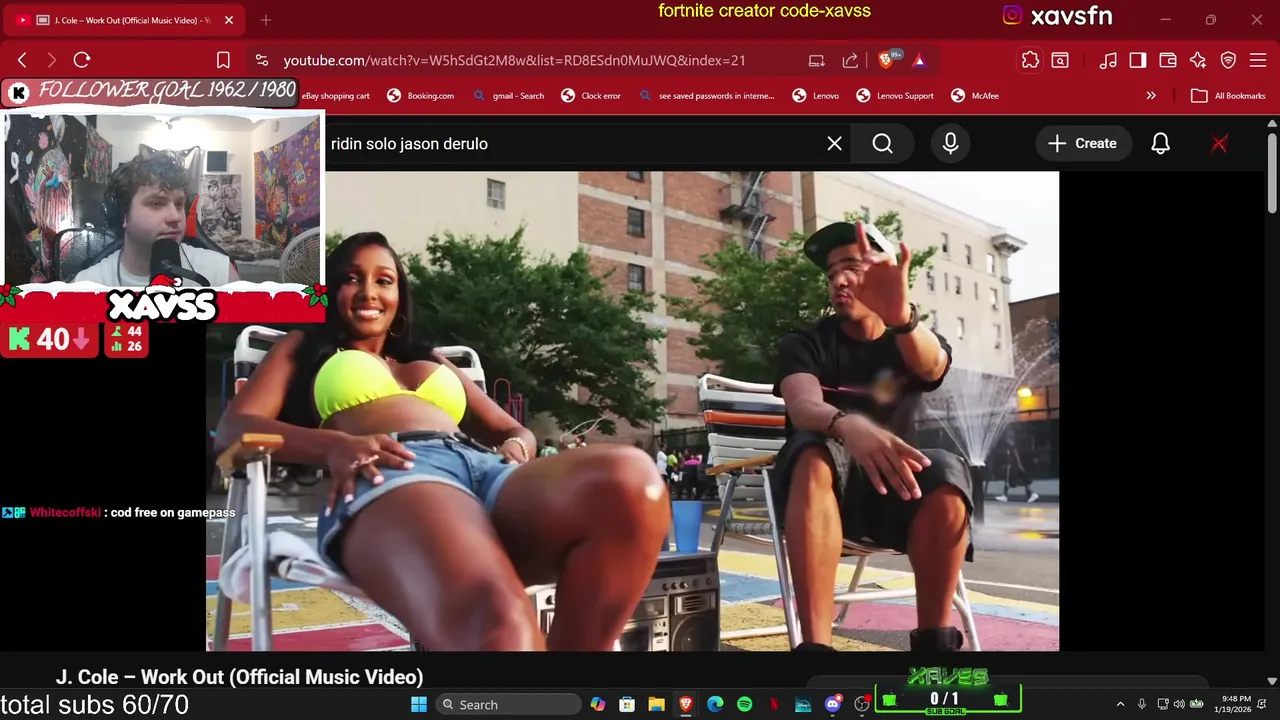This screenshot has width=1280, height=720.
Task: Open Spotify from taskbar
Action: coord(744,705)
